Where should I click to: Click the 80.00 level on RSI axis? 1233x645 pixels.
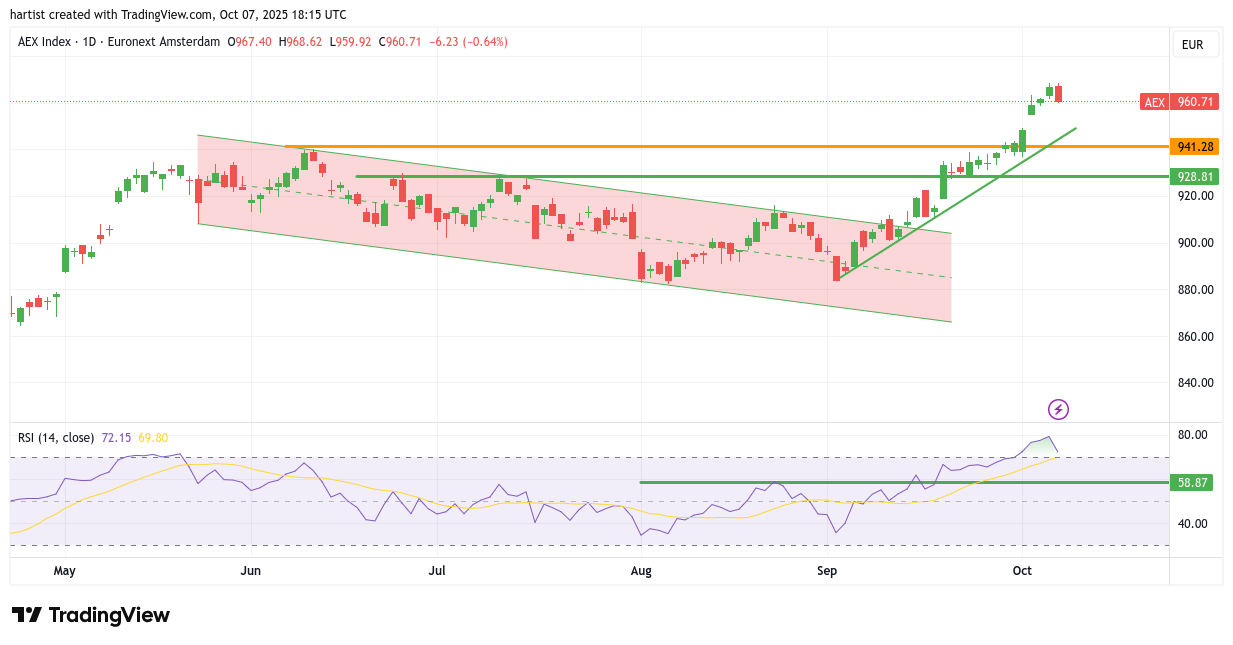(1193, 435)
